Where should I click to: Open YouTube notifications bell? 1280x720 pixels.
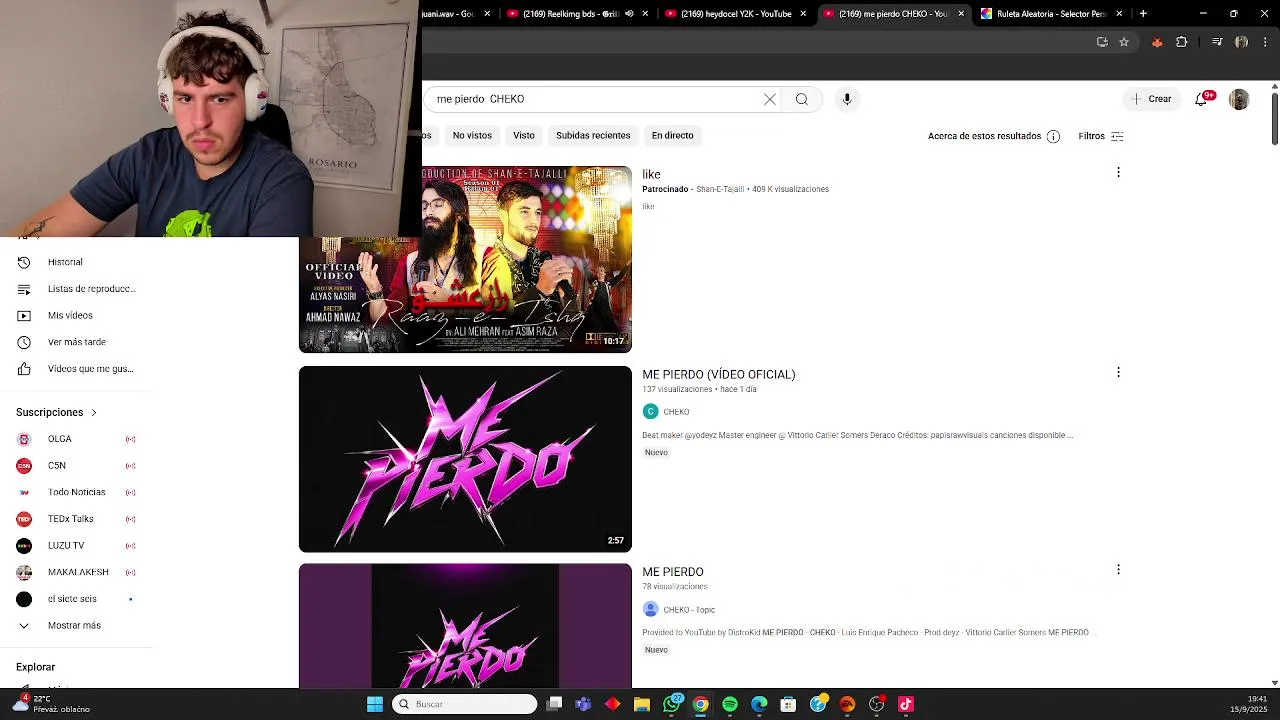pyautogui.click(x=1201, y=99)
